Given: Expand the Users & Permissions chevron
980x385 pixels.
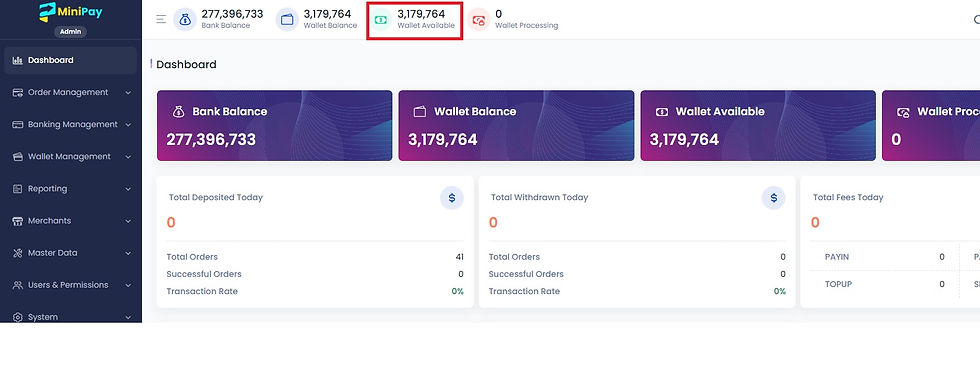Looking at the screenshot, I should tap(128, 285).
